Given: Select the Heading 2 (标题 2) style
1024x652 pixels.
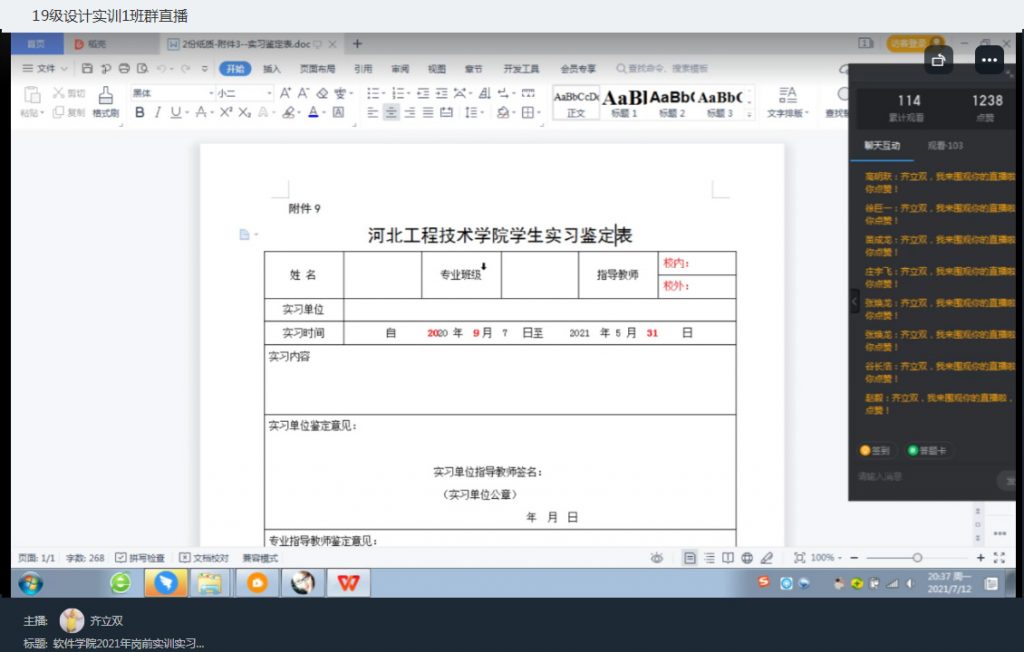Looking at the screenshot, I should pyautogui.click(x=672, y=103).
